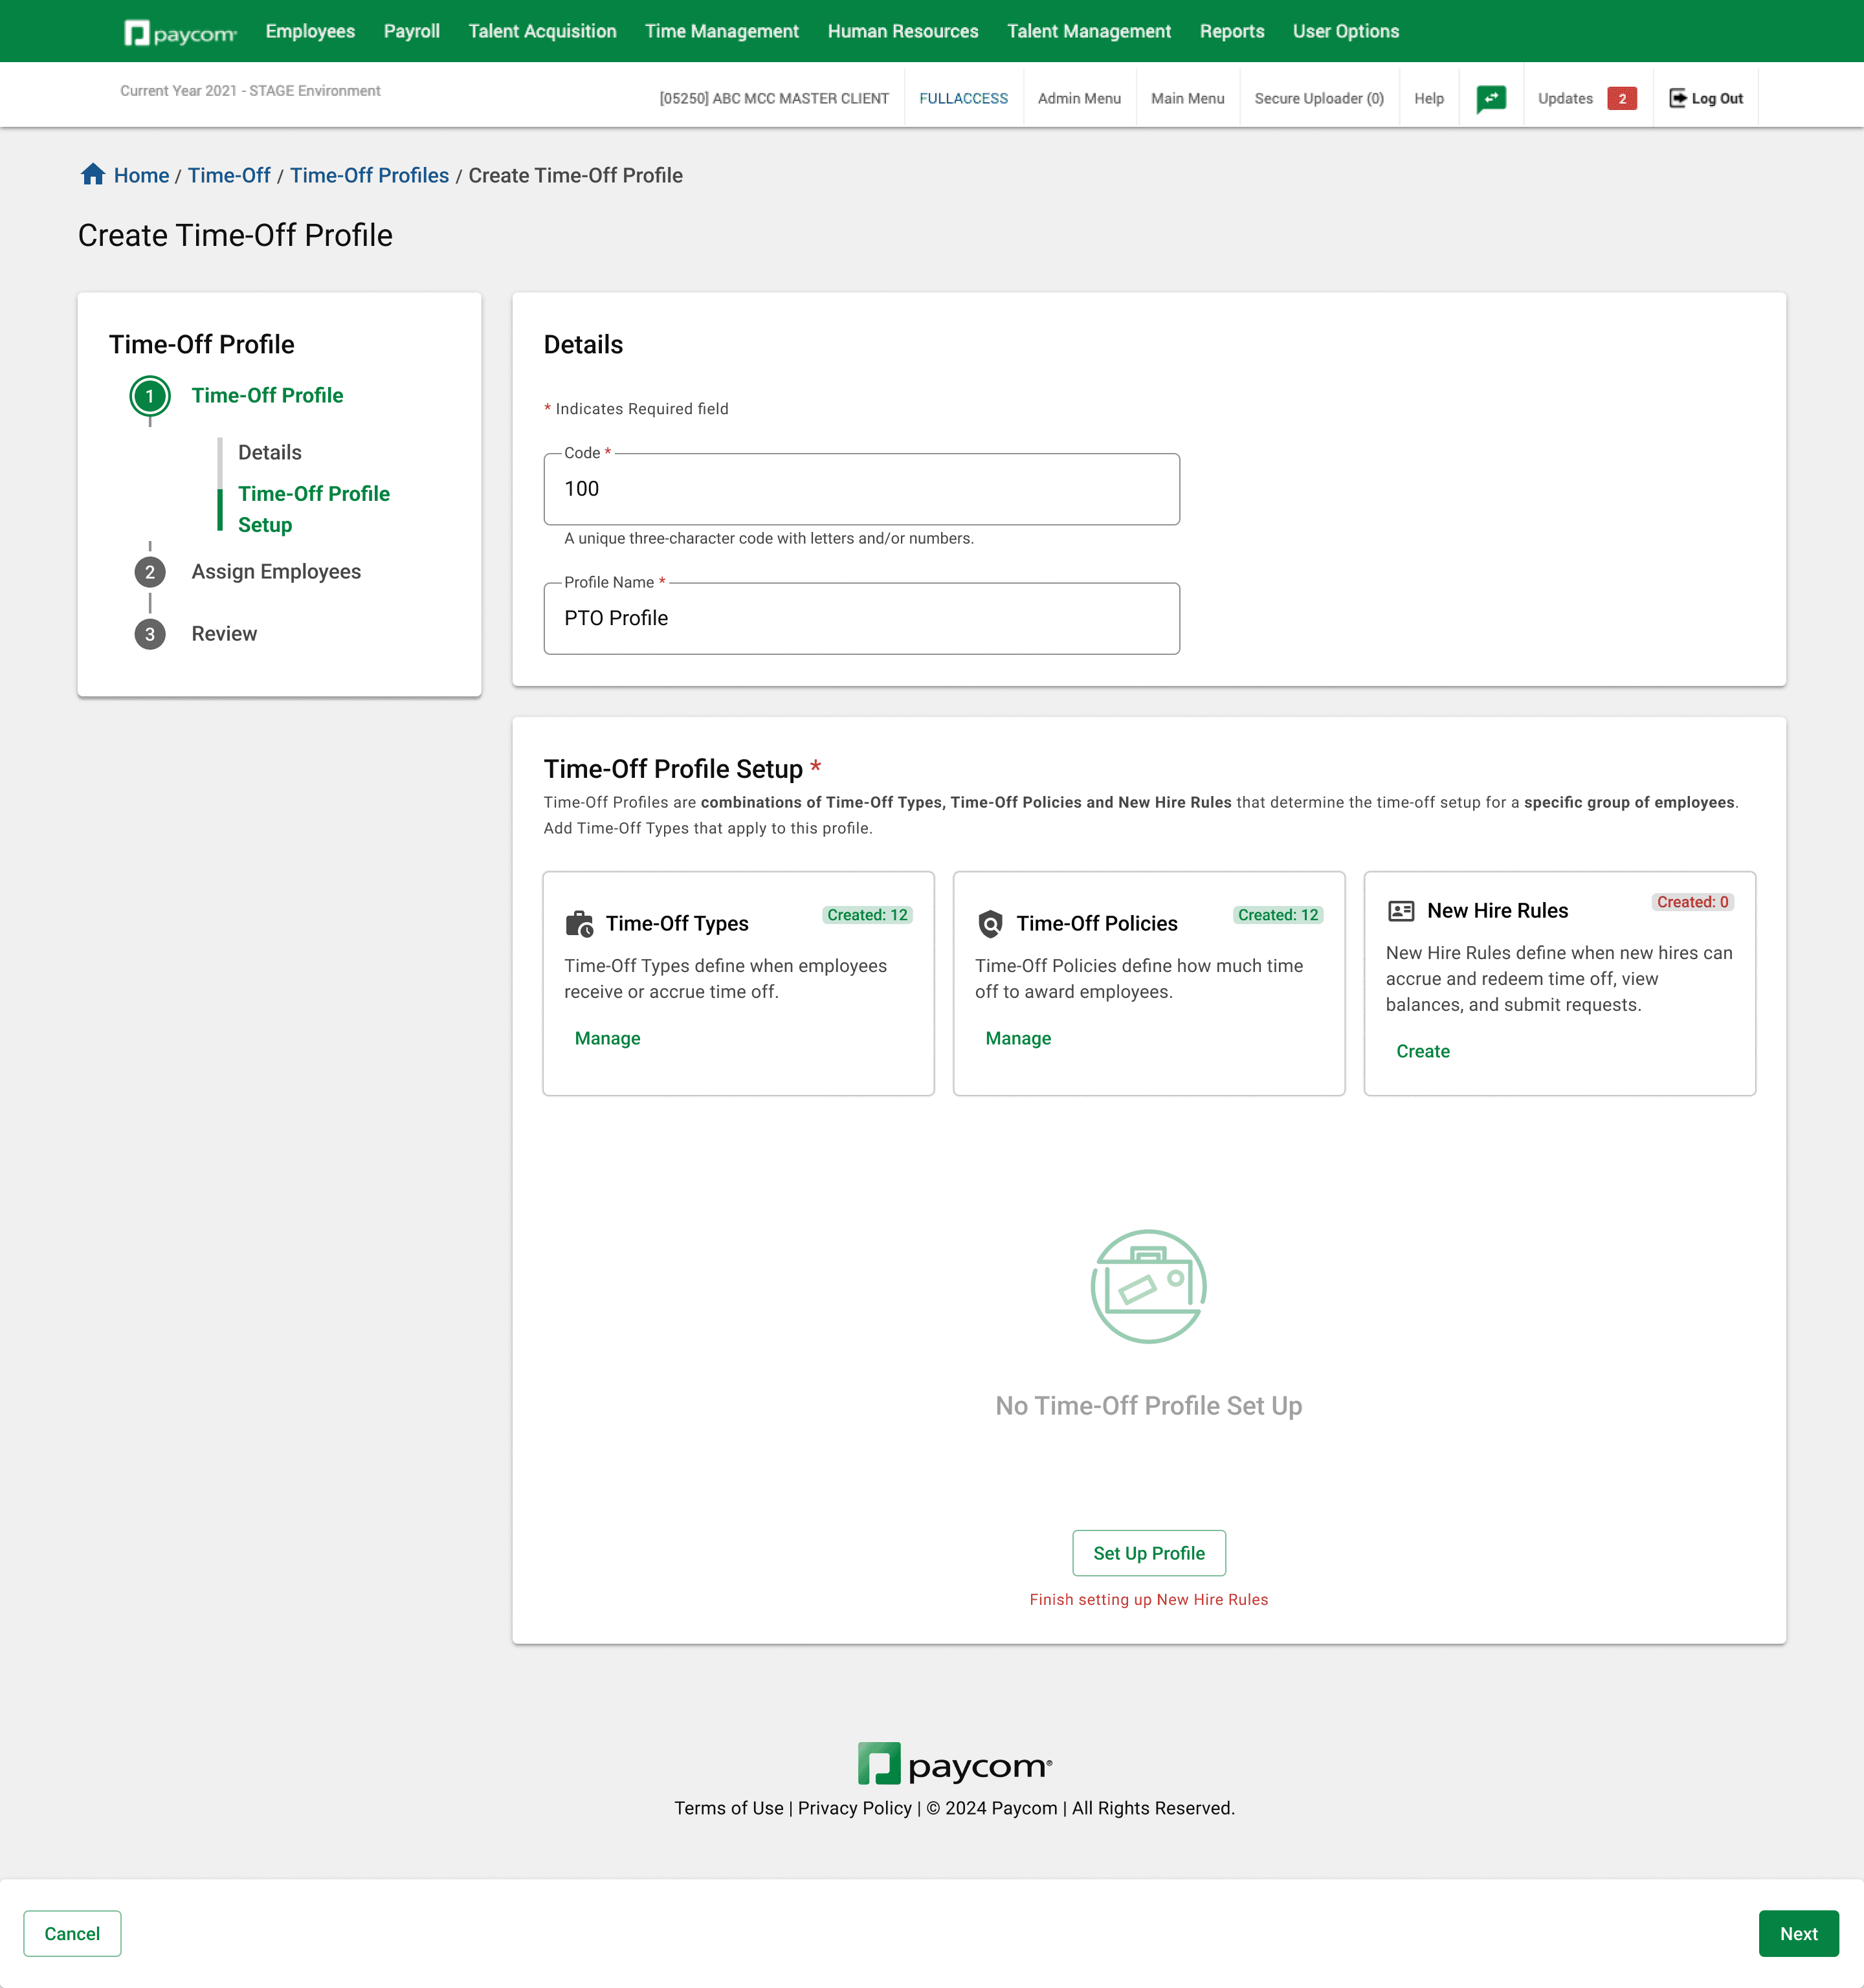Viewport: 1864px width, 1988px height.
Task: Click the Home house icon in breadcrumb
Action: pos(93,174)
